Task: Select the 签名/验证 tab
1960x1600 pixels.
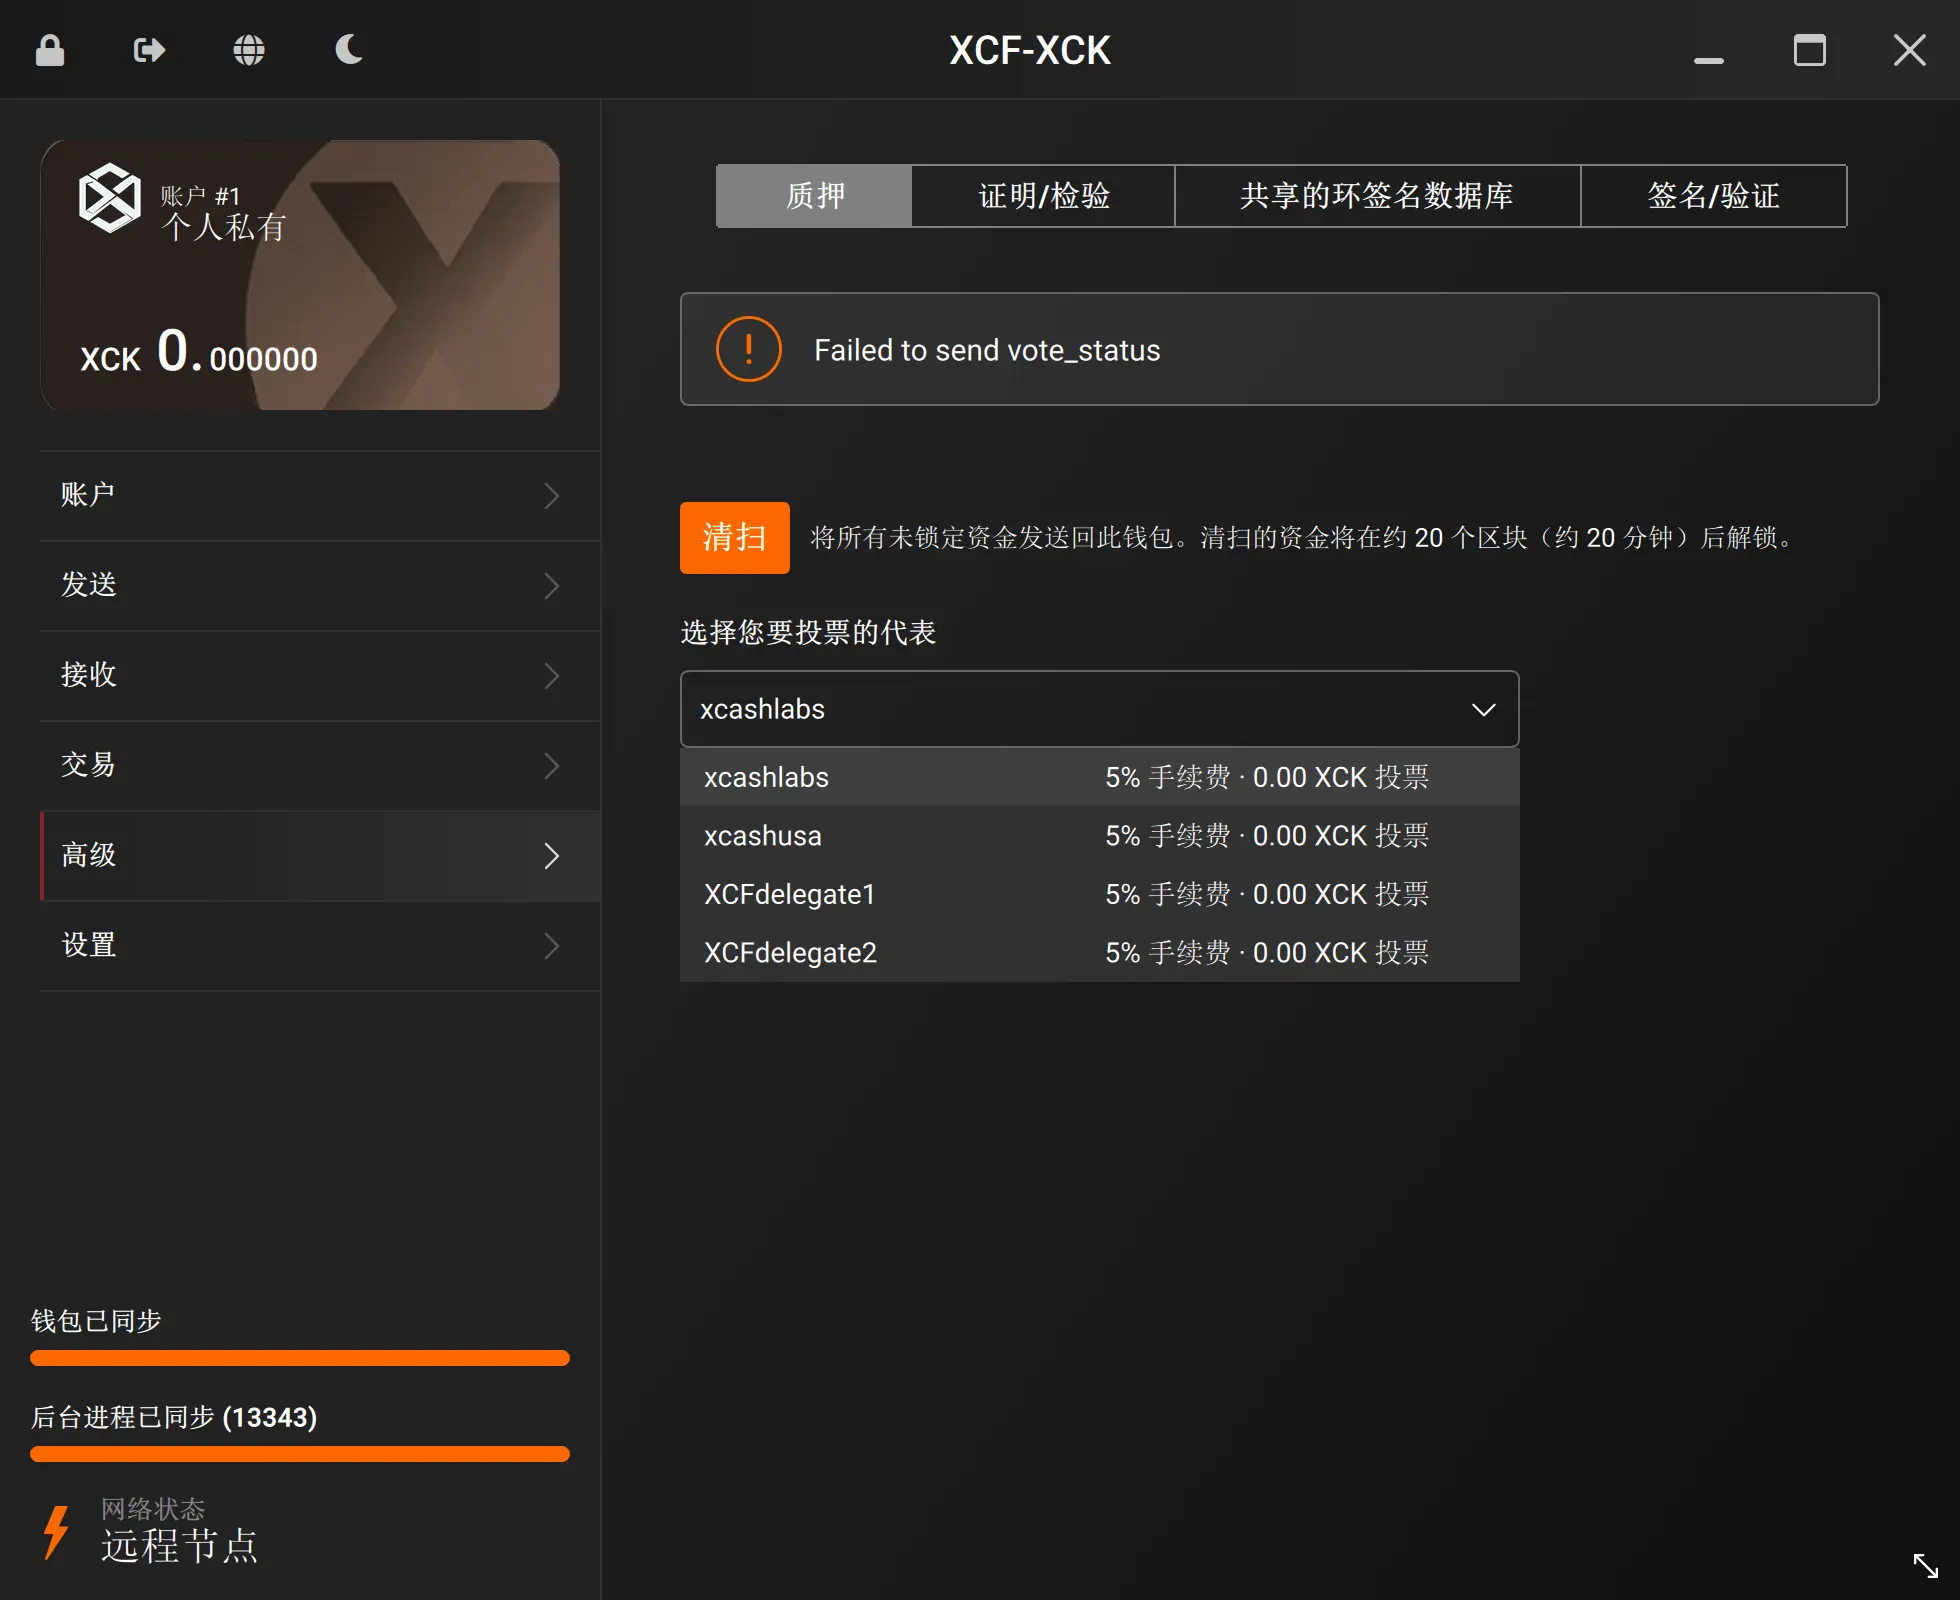Action: pyautogui.click(x=1713, y=196)
